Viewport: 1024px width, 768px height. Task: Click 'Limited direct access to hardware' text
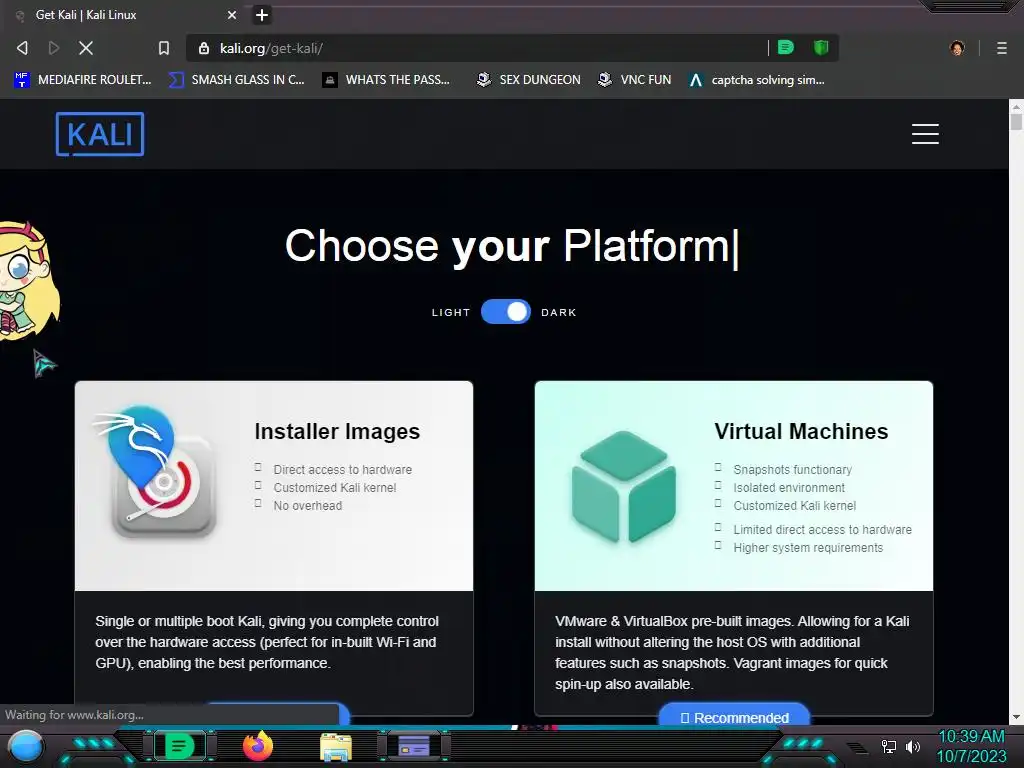coord(822,530)
